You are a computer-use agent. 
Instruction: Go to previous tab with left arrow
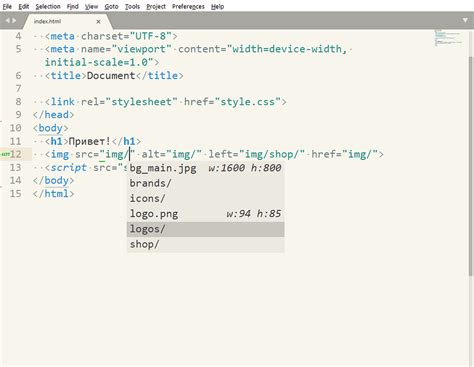(x=7, y=21)
